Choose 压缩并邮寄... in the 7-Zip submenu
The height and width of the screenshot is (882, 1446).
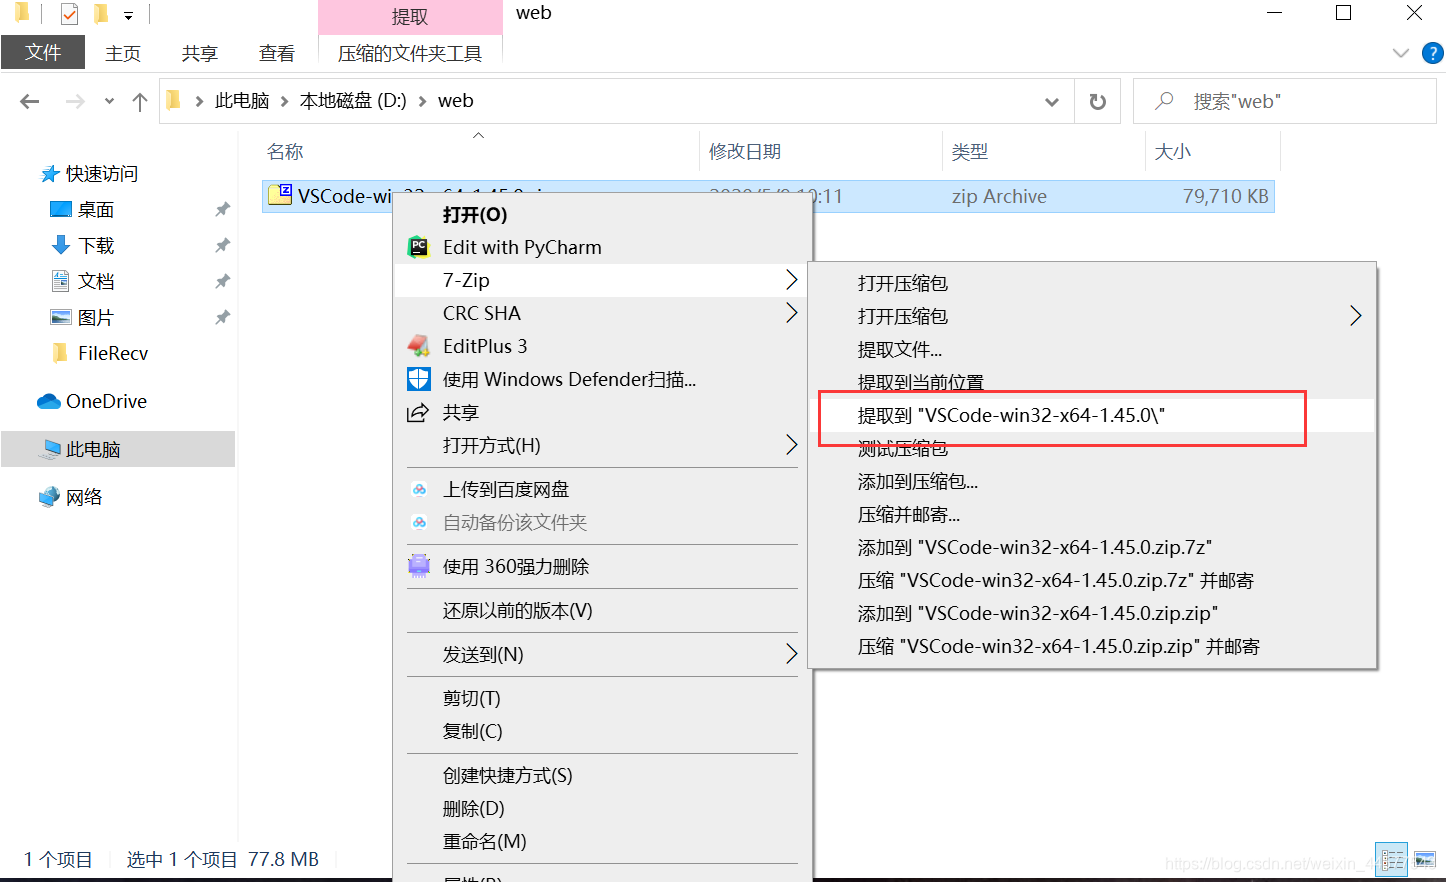(1092, 514)
